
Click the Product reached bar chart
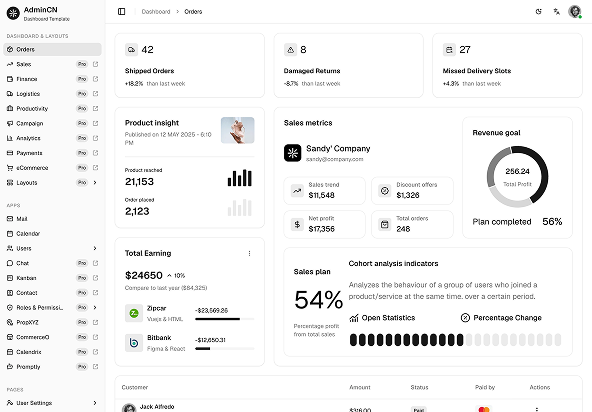click(x=240, y=177)
